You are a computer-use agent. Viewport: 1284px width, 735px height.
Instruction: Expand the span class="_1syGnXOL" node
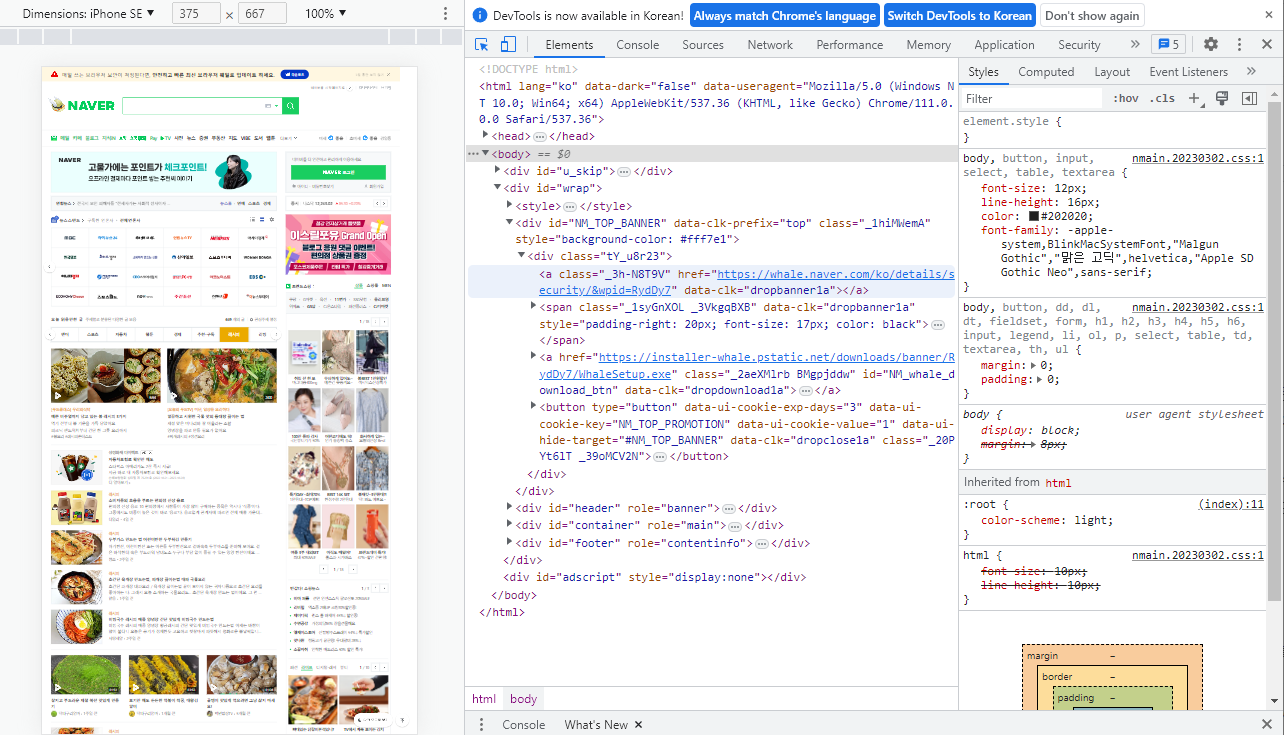coord(534,305)
